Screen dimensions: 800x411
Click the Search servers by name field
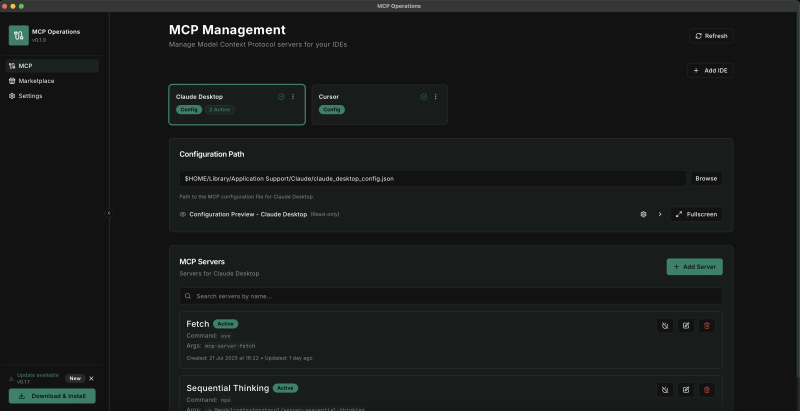450,296
